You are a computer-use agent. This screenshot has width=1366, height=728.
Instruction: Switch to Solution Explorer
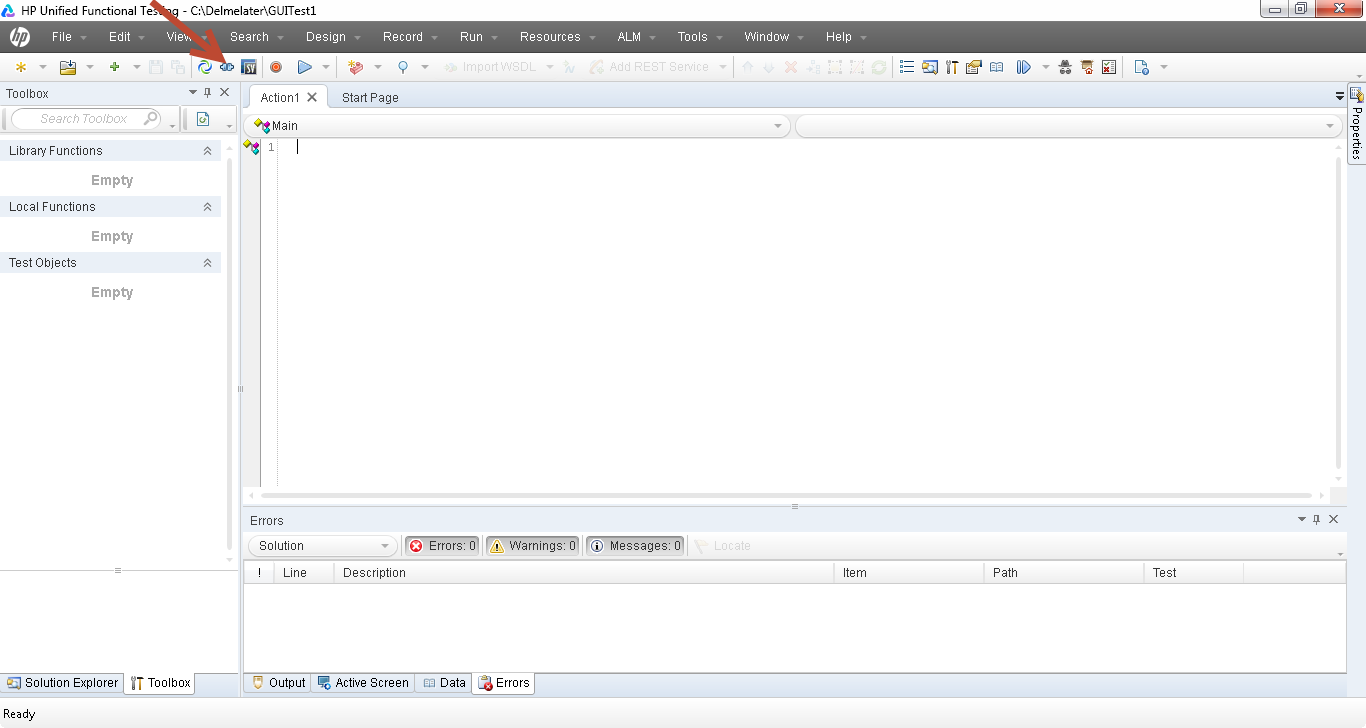tap(62, 682)
